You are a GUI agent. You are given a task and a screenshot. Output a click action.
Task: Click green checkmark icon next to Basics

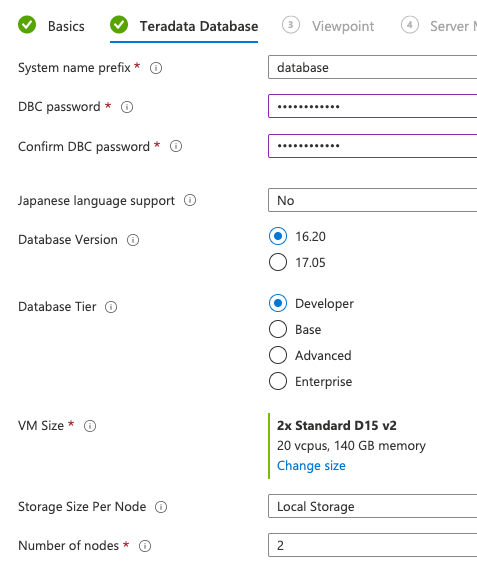[27, 25]
